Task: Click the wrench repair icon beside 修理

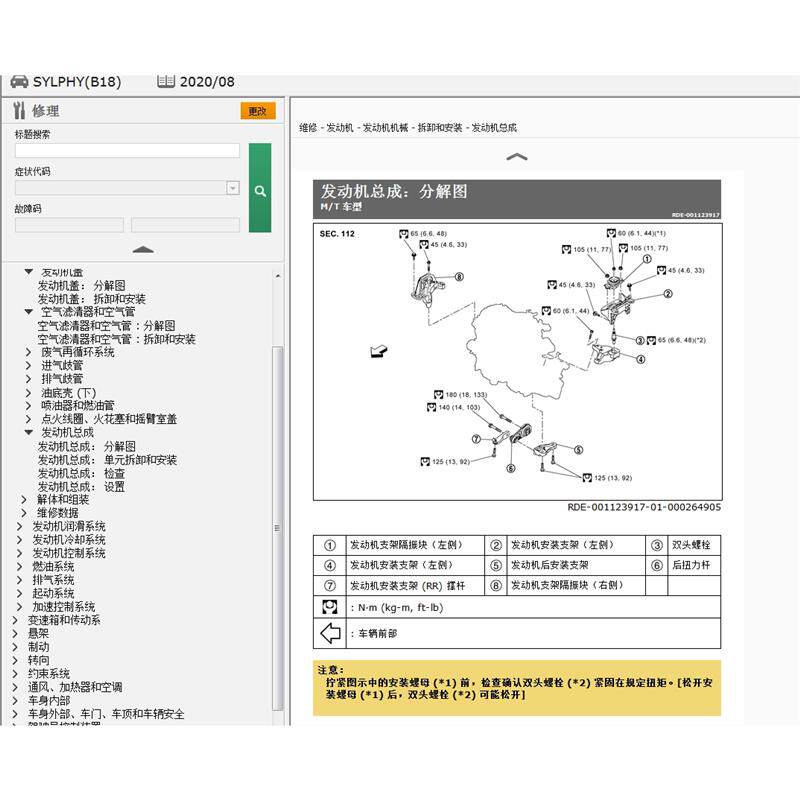Action: (x=19, y=110)
